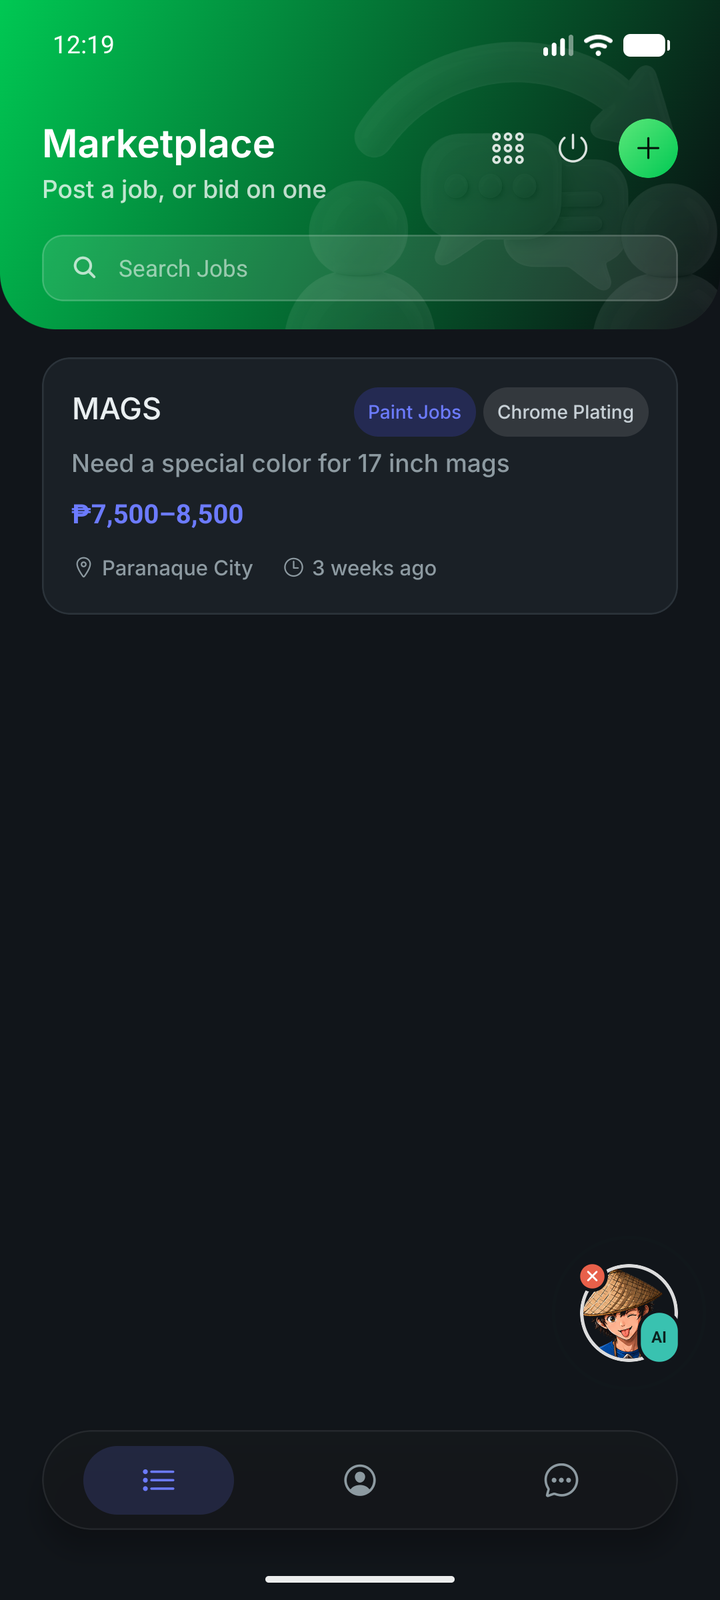Select the Chrome Plating tag
The width and height of the screenshot is (720, 1600).
pyautogui.click(x=566, y=412)
